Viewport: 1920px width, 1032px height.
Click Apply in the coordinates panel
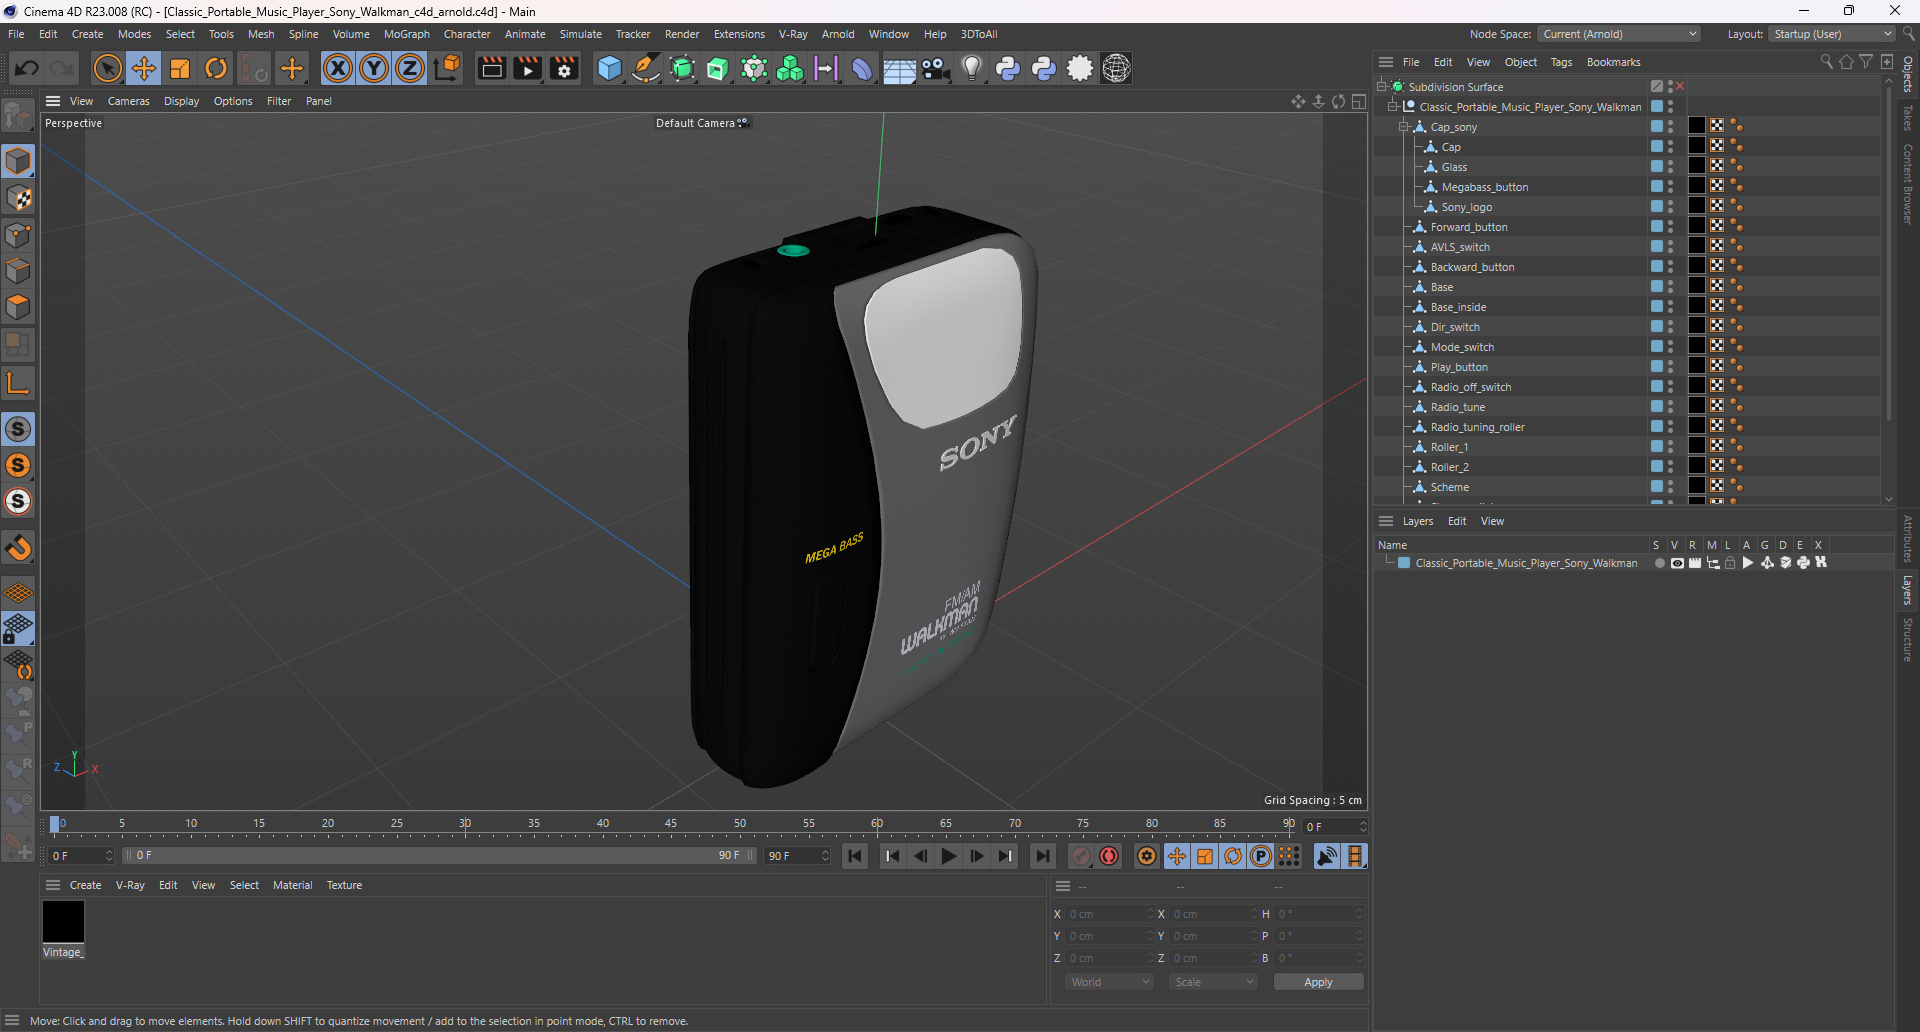tap(1318, 982)
